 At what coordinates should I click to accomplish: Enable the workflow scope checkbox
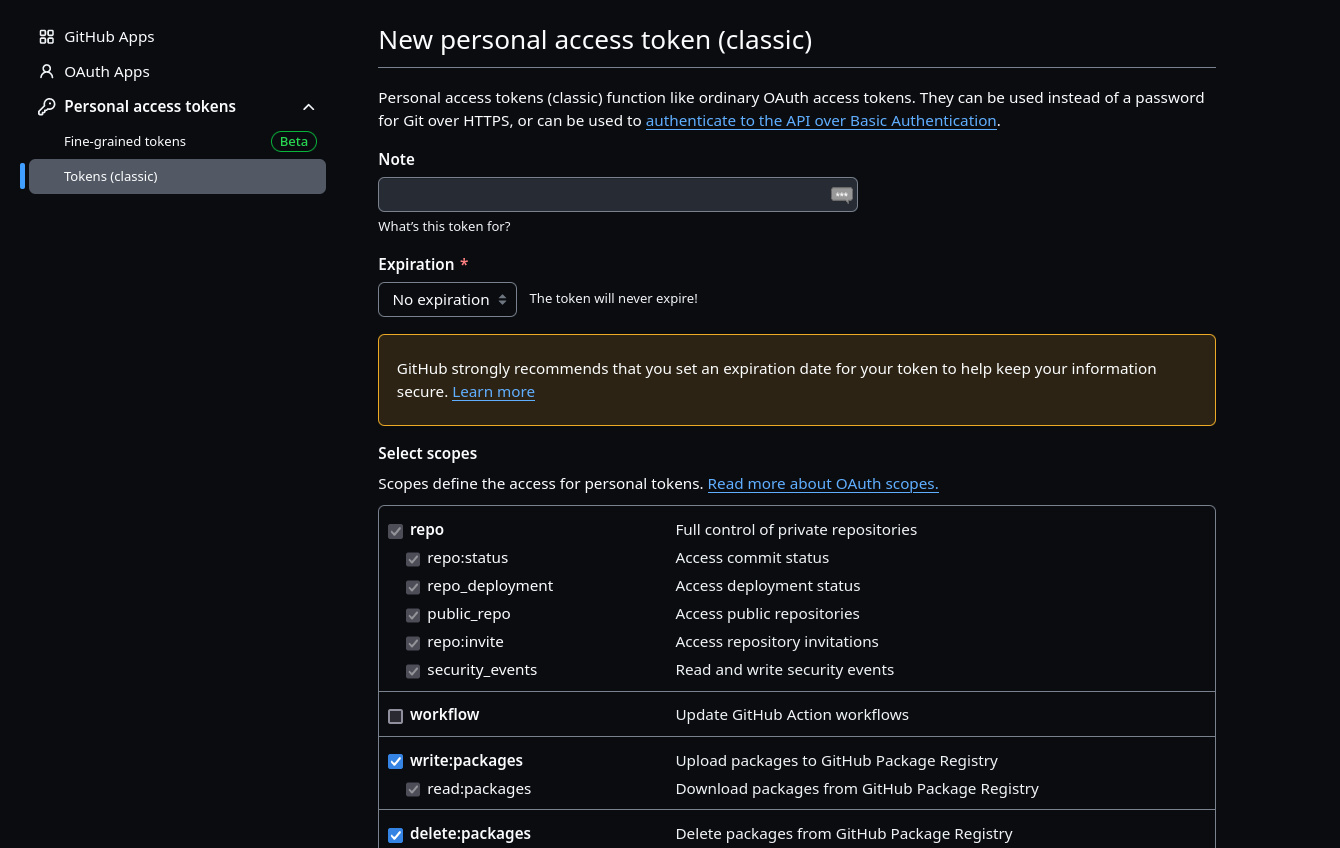point(395,716)
